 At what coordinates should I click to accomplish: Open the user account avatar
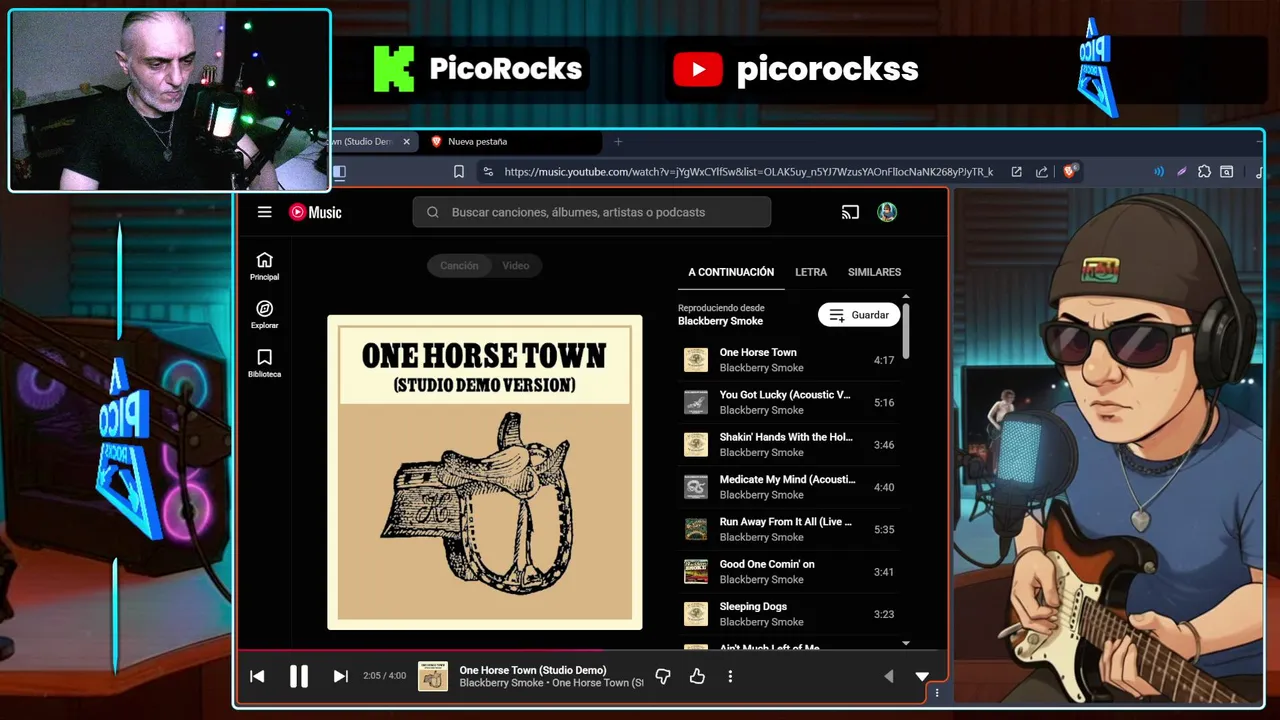pos(887,212)
